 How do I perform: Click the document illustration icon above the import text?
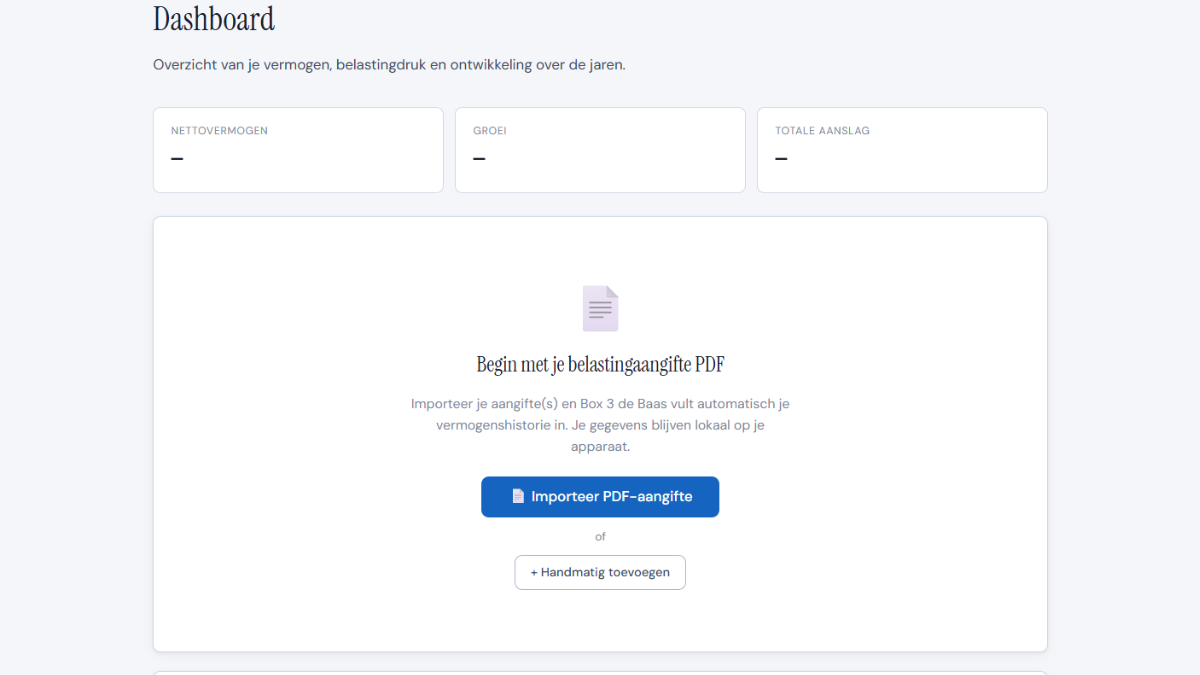pyautogui.click(x=600, y=308)
